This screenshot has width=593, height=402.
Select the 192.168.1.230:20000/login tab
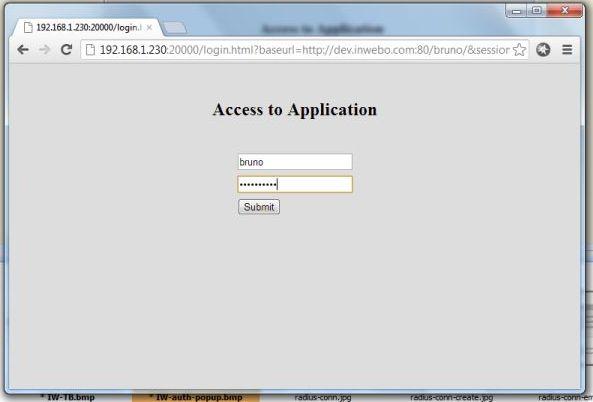pos(87,28)
